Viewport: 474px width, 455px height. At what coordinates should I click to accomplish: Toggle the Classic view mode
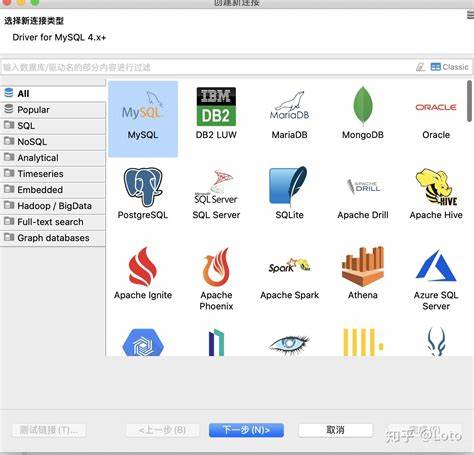click(449, 67)
